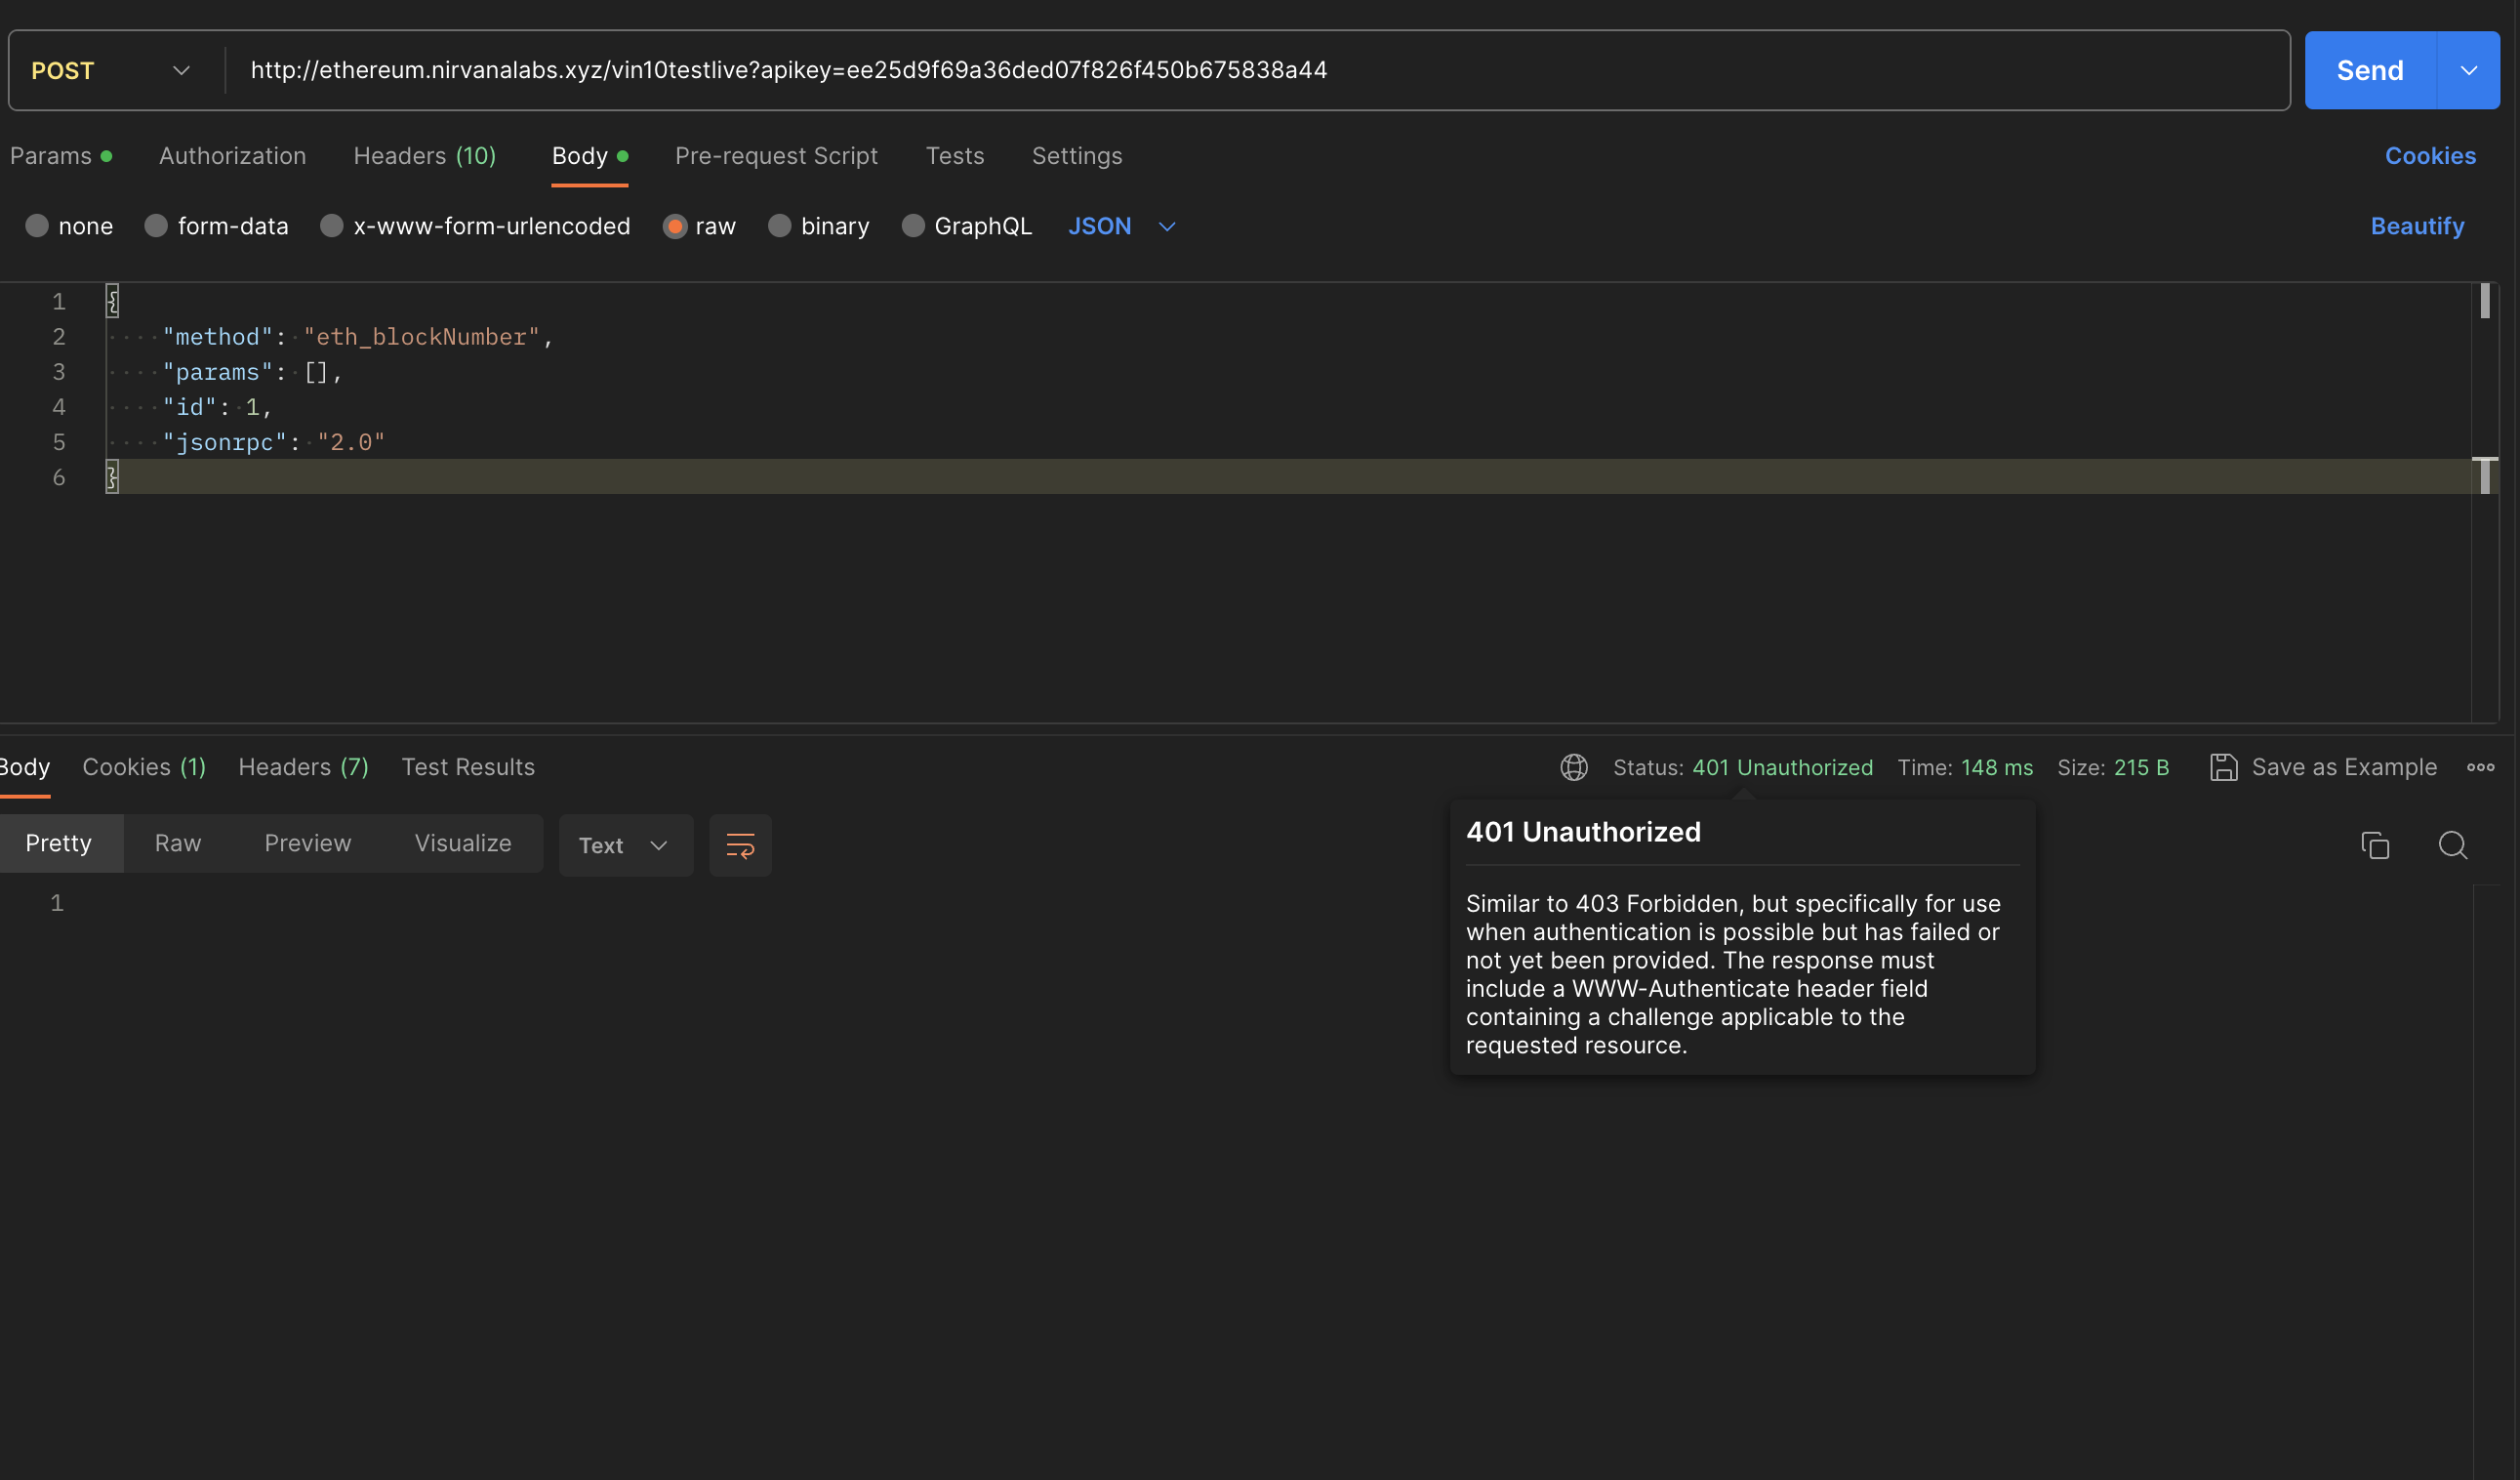Open the Text response format dropdown

(624, 845)
